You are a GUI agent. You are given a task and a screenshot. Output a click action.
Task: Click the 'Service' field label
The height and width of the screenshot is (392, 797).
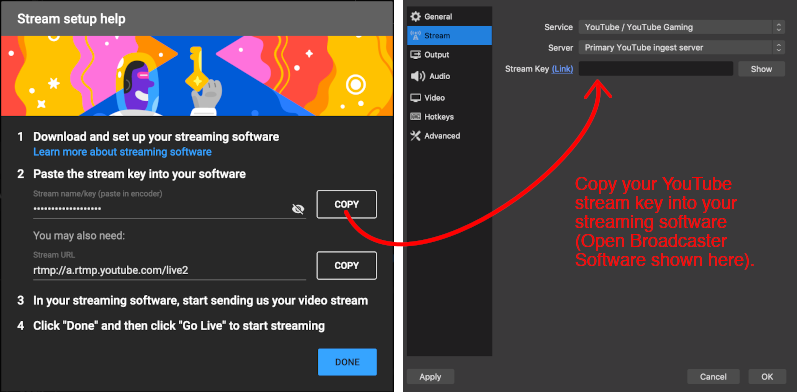point(558,27)
